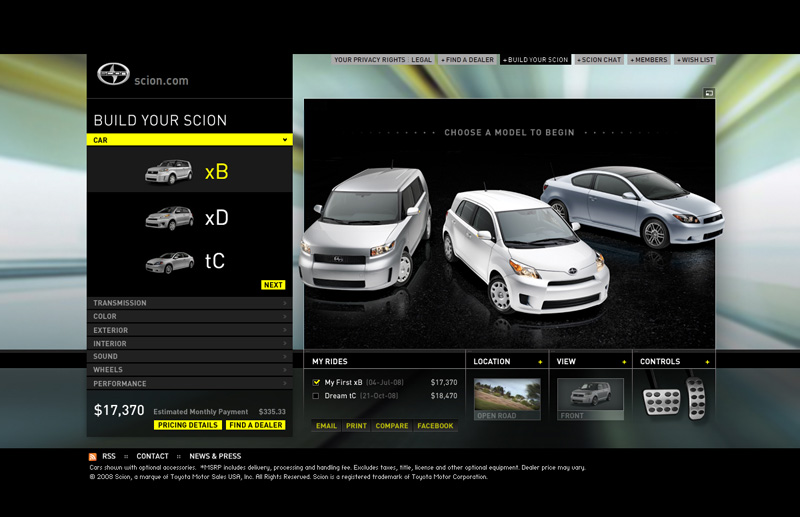Choose the xD model label
The image size is (800, 517).
(x=216, y=218)
